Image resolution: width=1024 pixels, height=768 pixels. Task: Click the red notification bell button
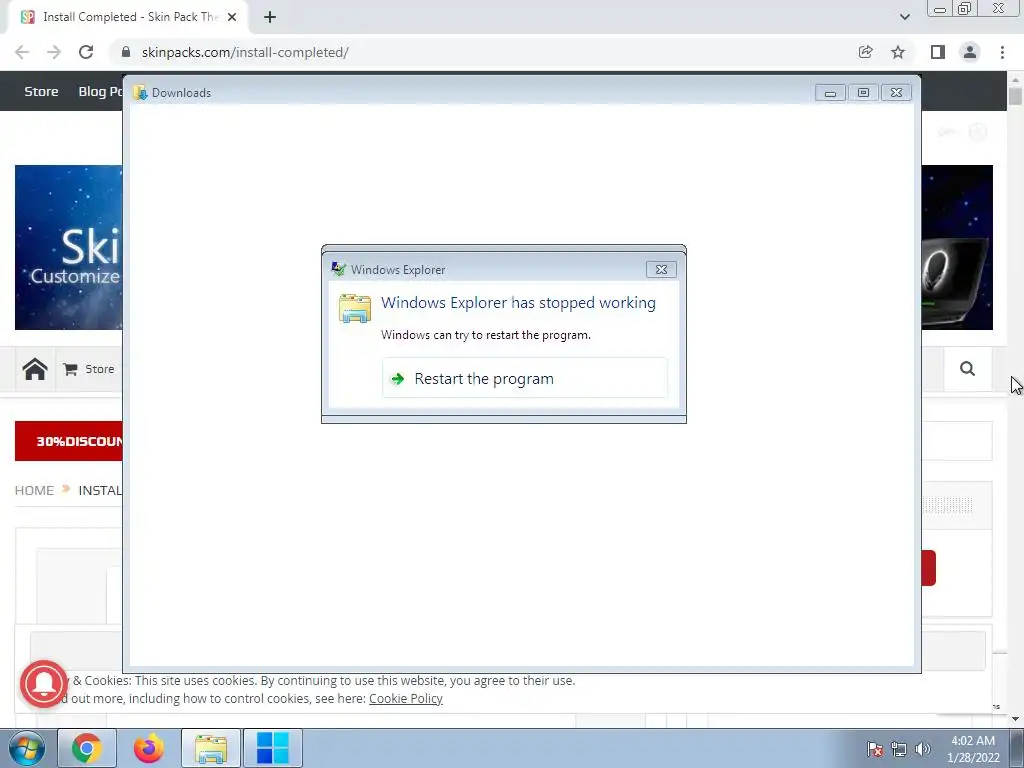(x=44, y=684)
